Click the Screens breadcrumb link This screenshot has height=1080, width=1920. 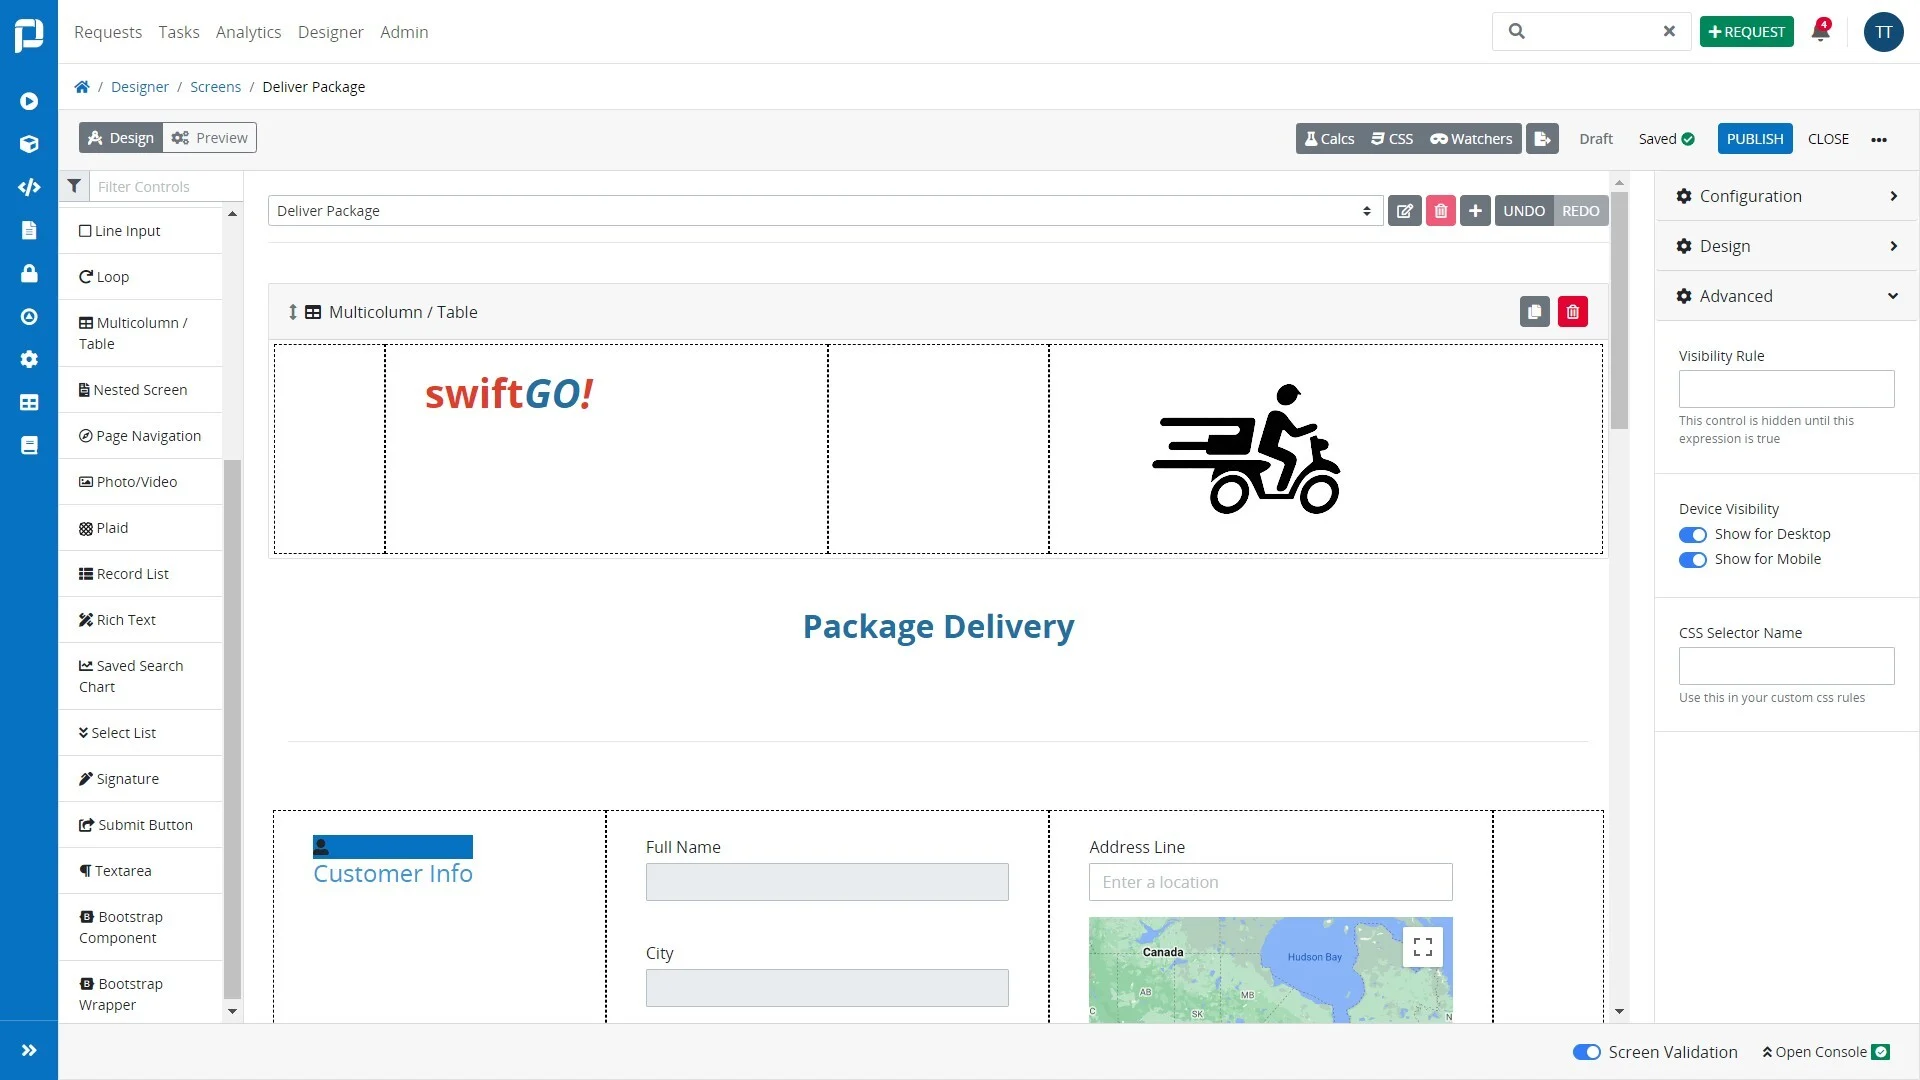click(x=215, y=87)
